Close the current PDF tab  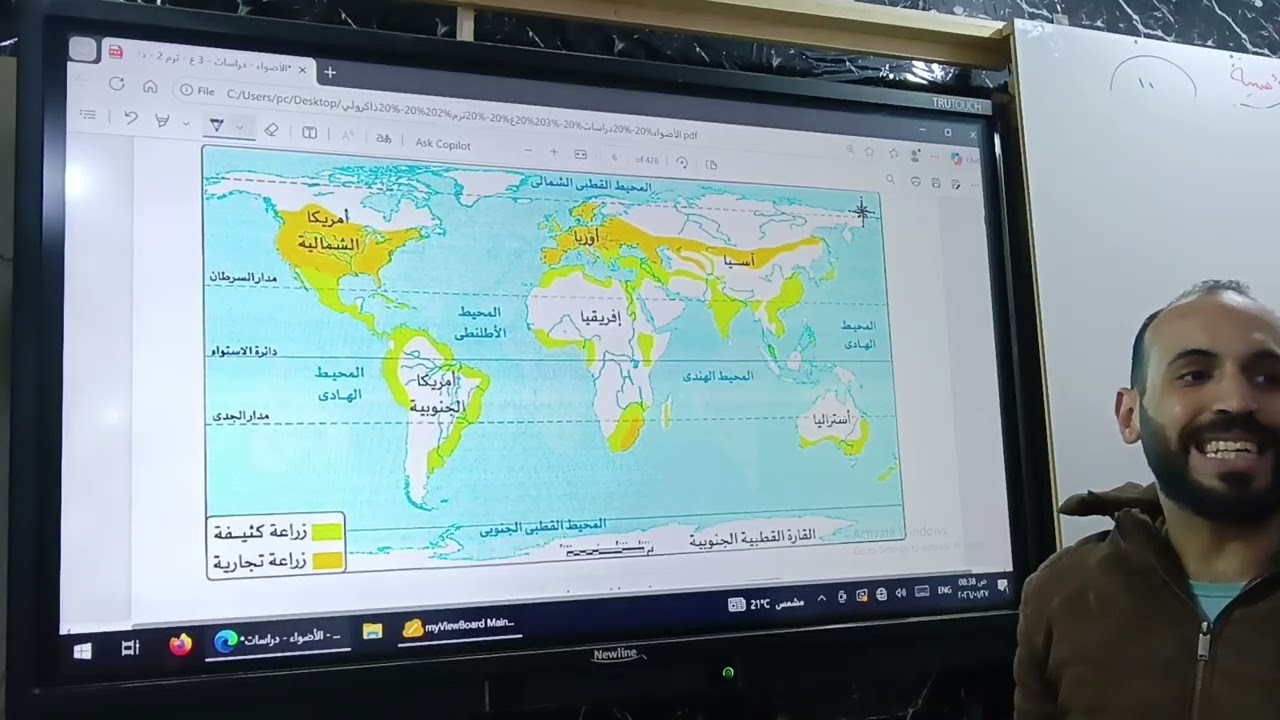(x=302, y=70)
